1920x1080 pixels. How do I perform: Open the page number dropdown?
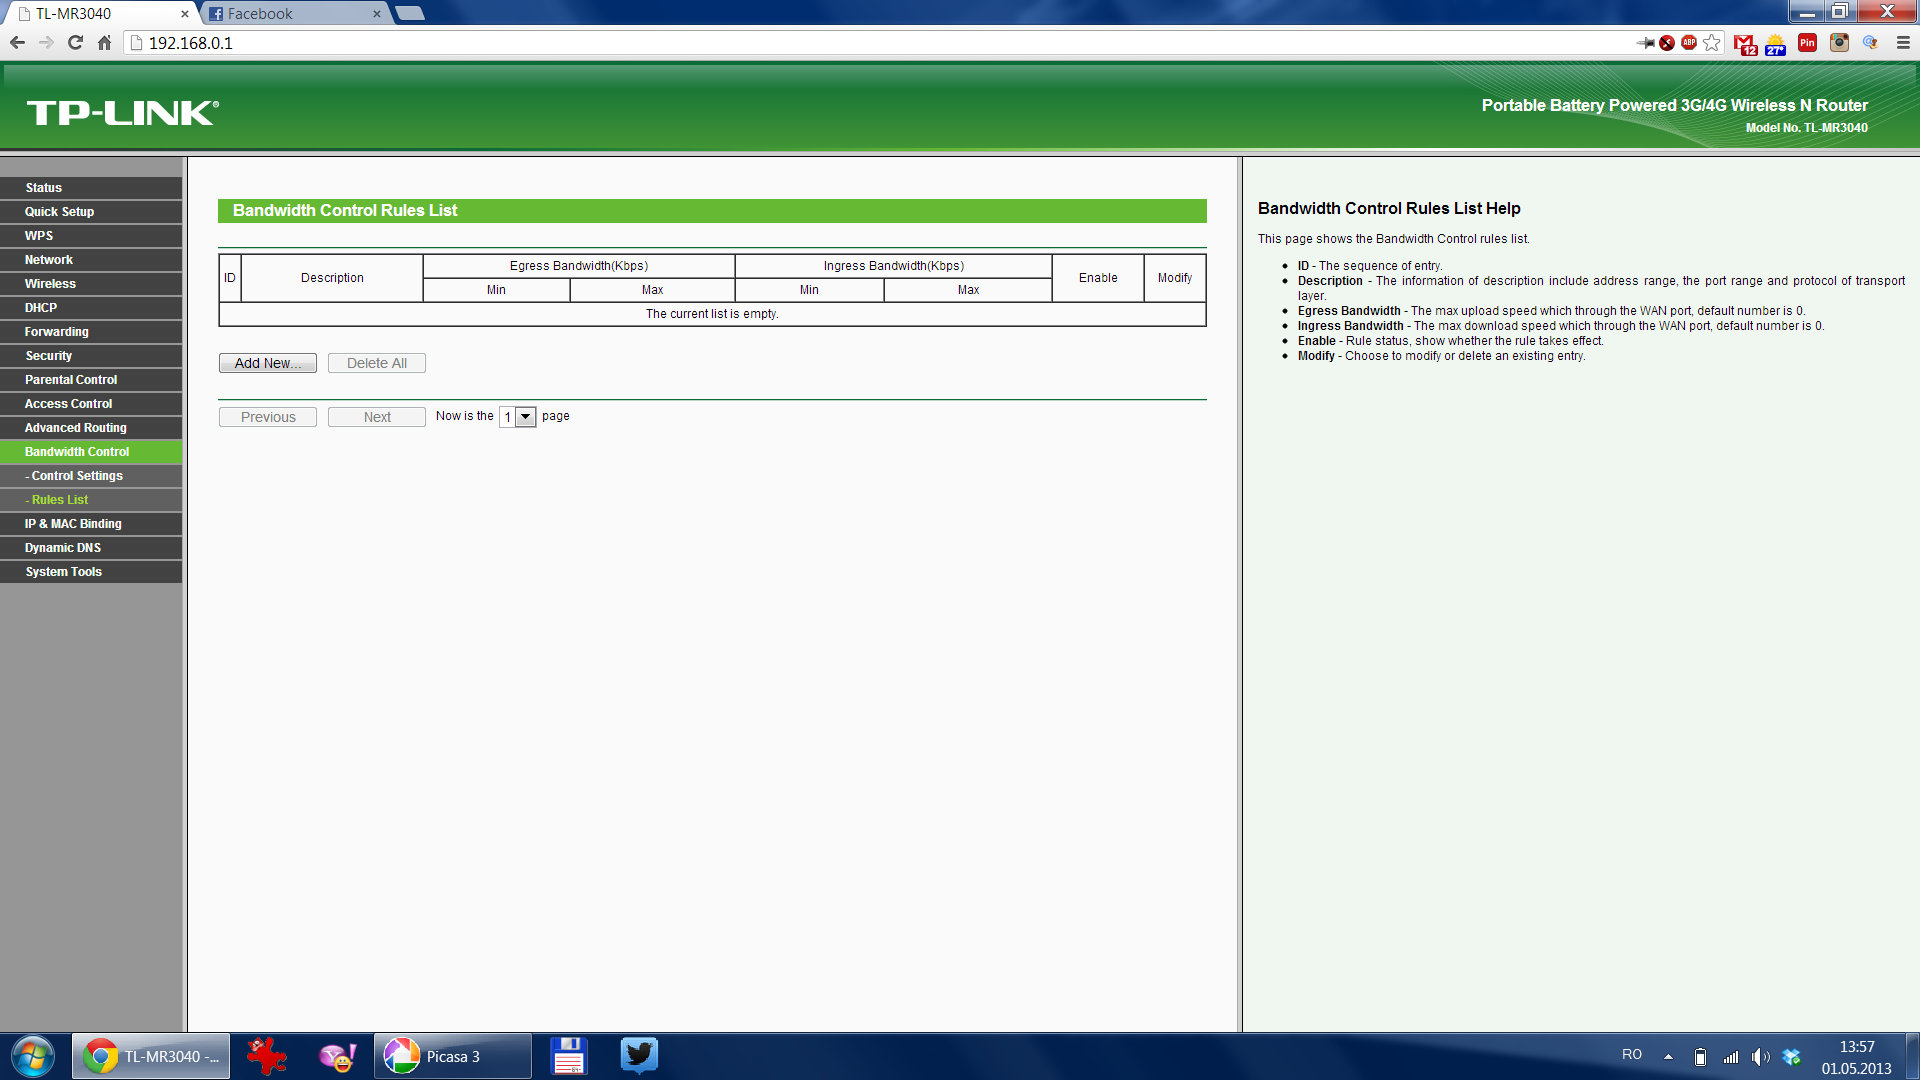[518, 417]
